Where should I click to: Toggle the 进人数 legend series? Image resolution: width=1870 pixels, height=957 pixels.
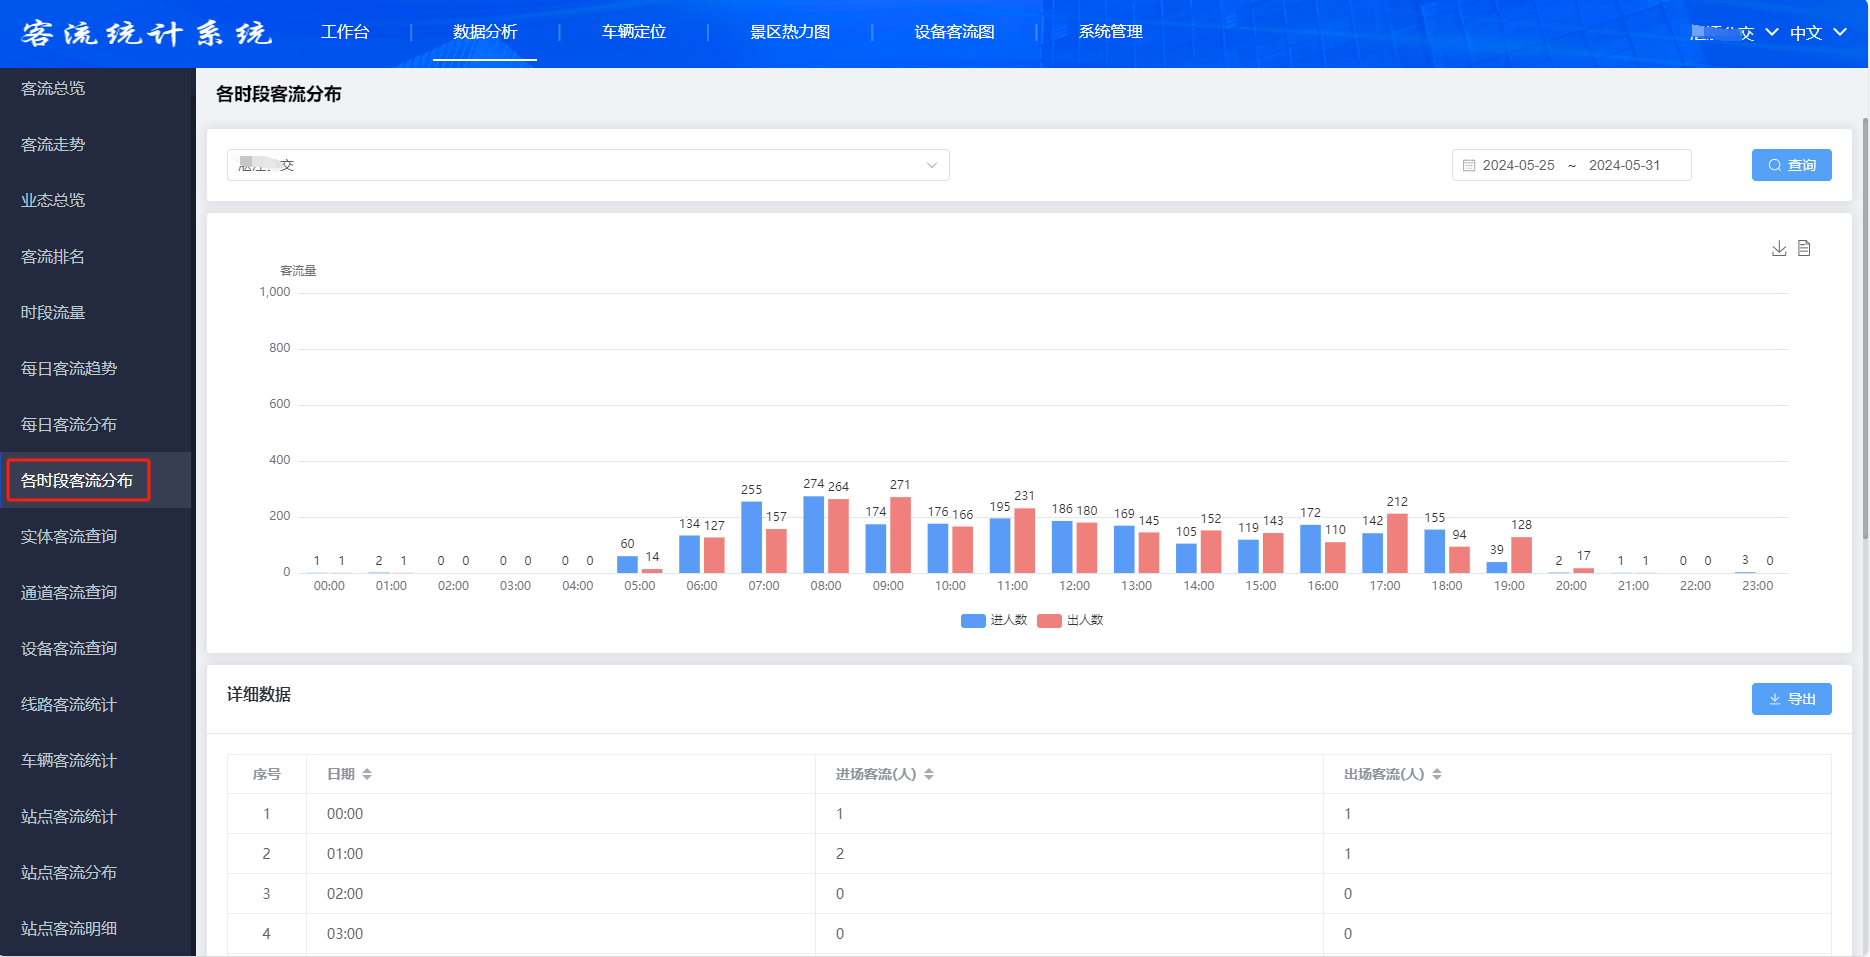click(x=994, y=621)
